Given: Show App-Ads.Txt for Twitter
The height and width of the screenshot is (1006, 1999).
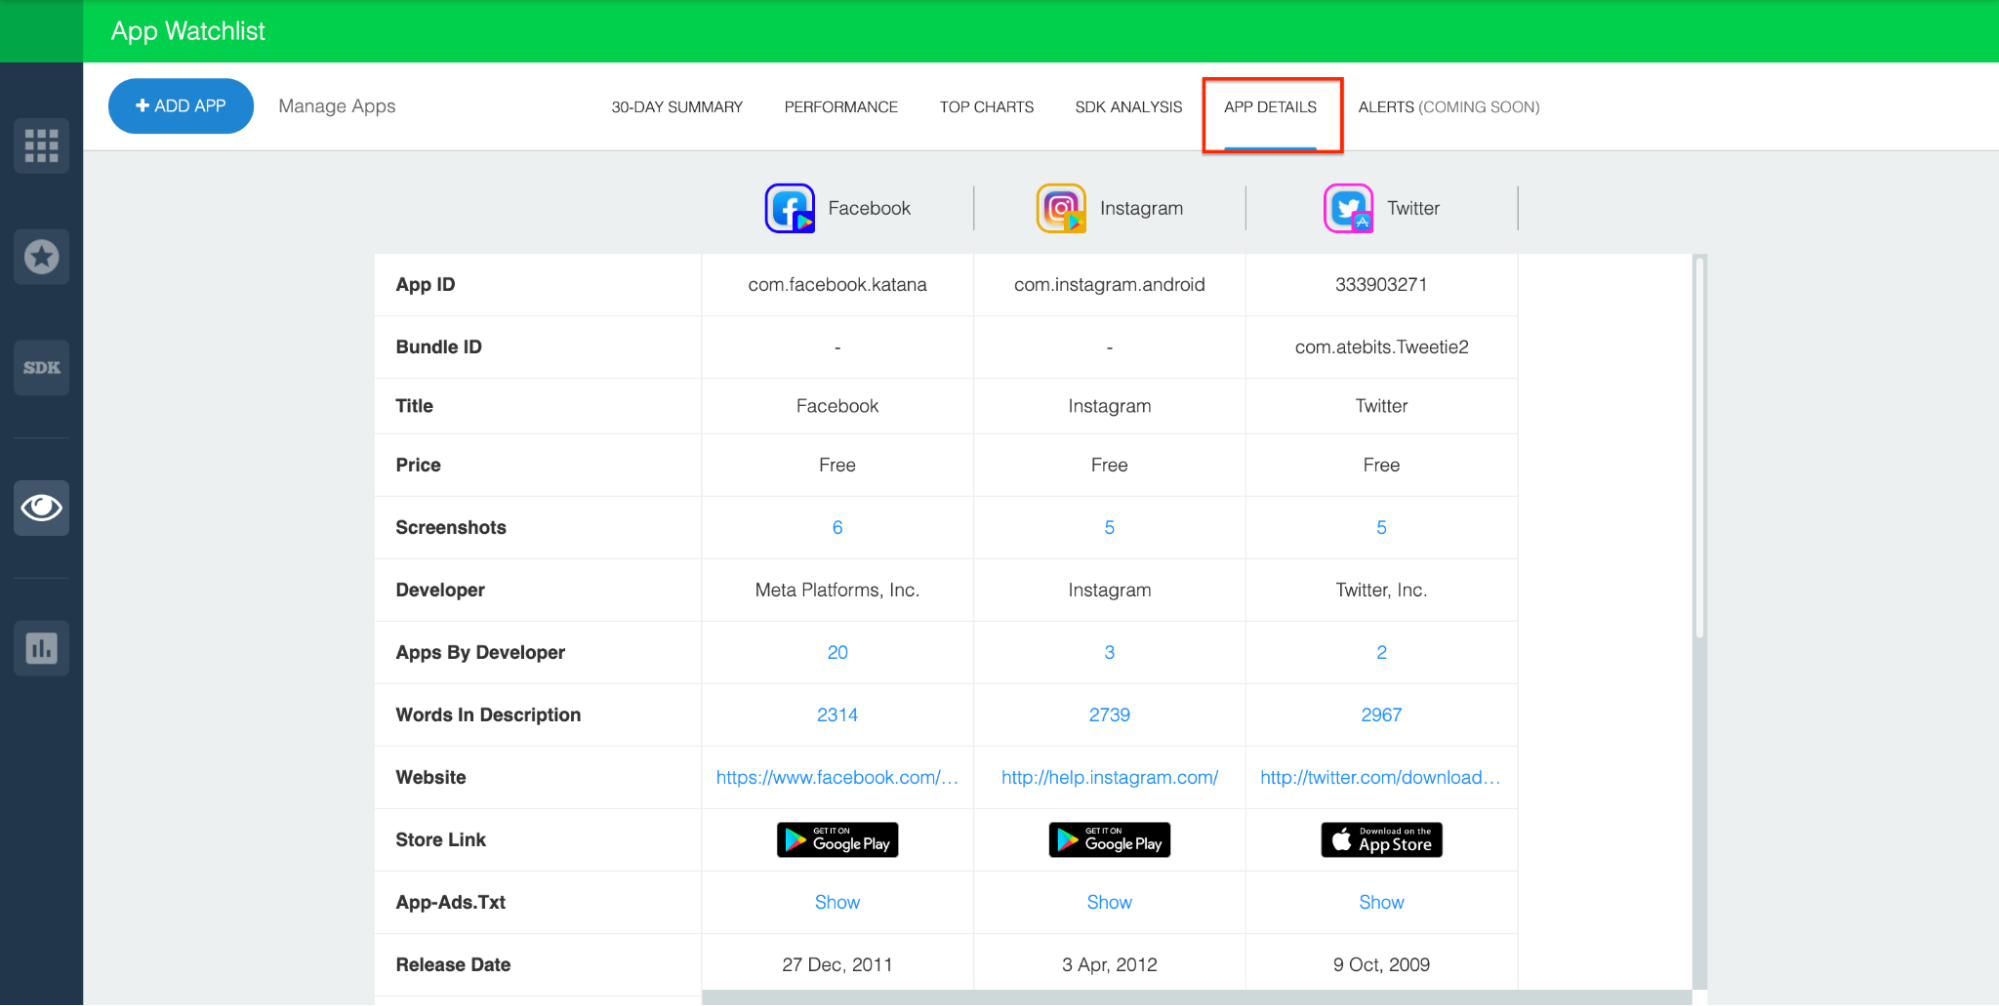Looking at the screenshot, I should (x=1381, y=903).
